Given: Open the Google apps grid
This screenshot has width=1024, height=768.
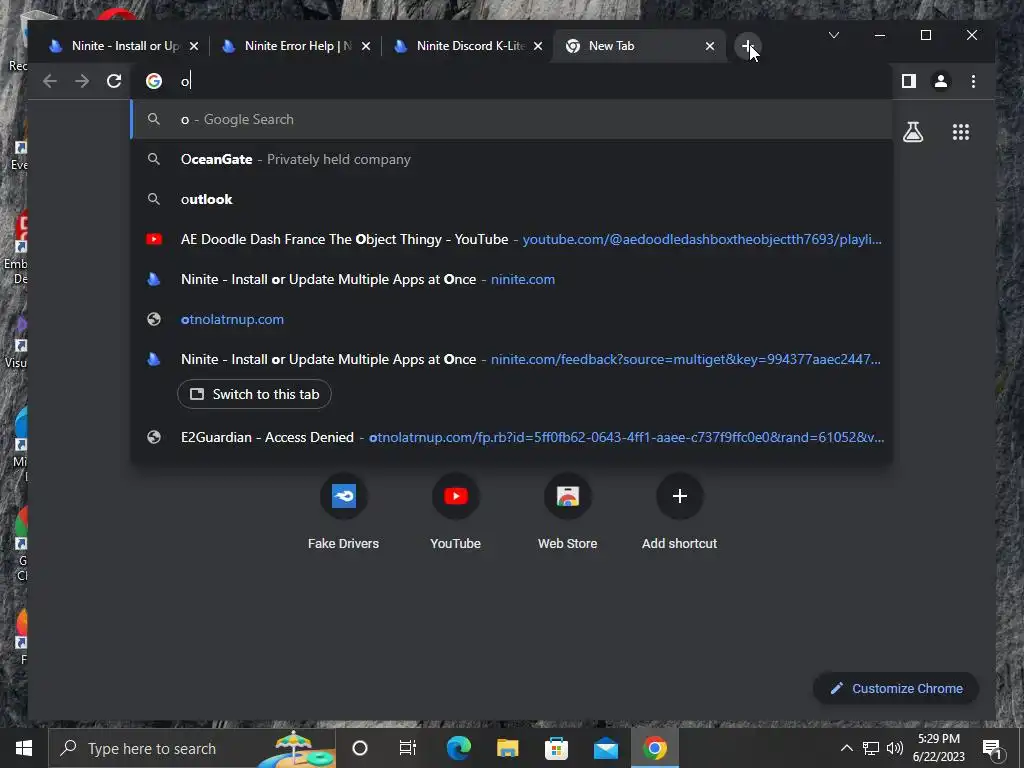Looking at the screenshot, I should pyautogui.click(x=961, y=133).
